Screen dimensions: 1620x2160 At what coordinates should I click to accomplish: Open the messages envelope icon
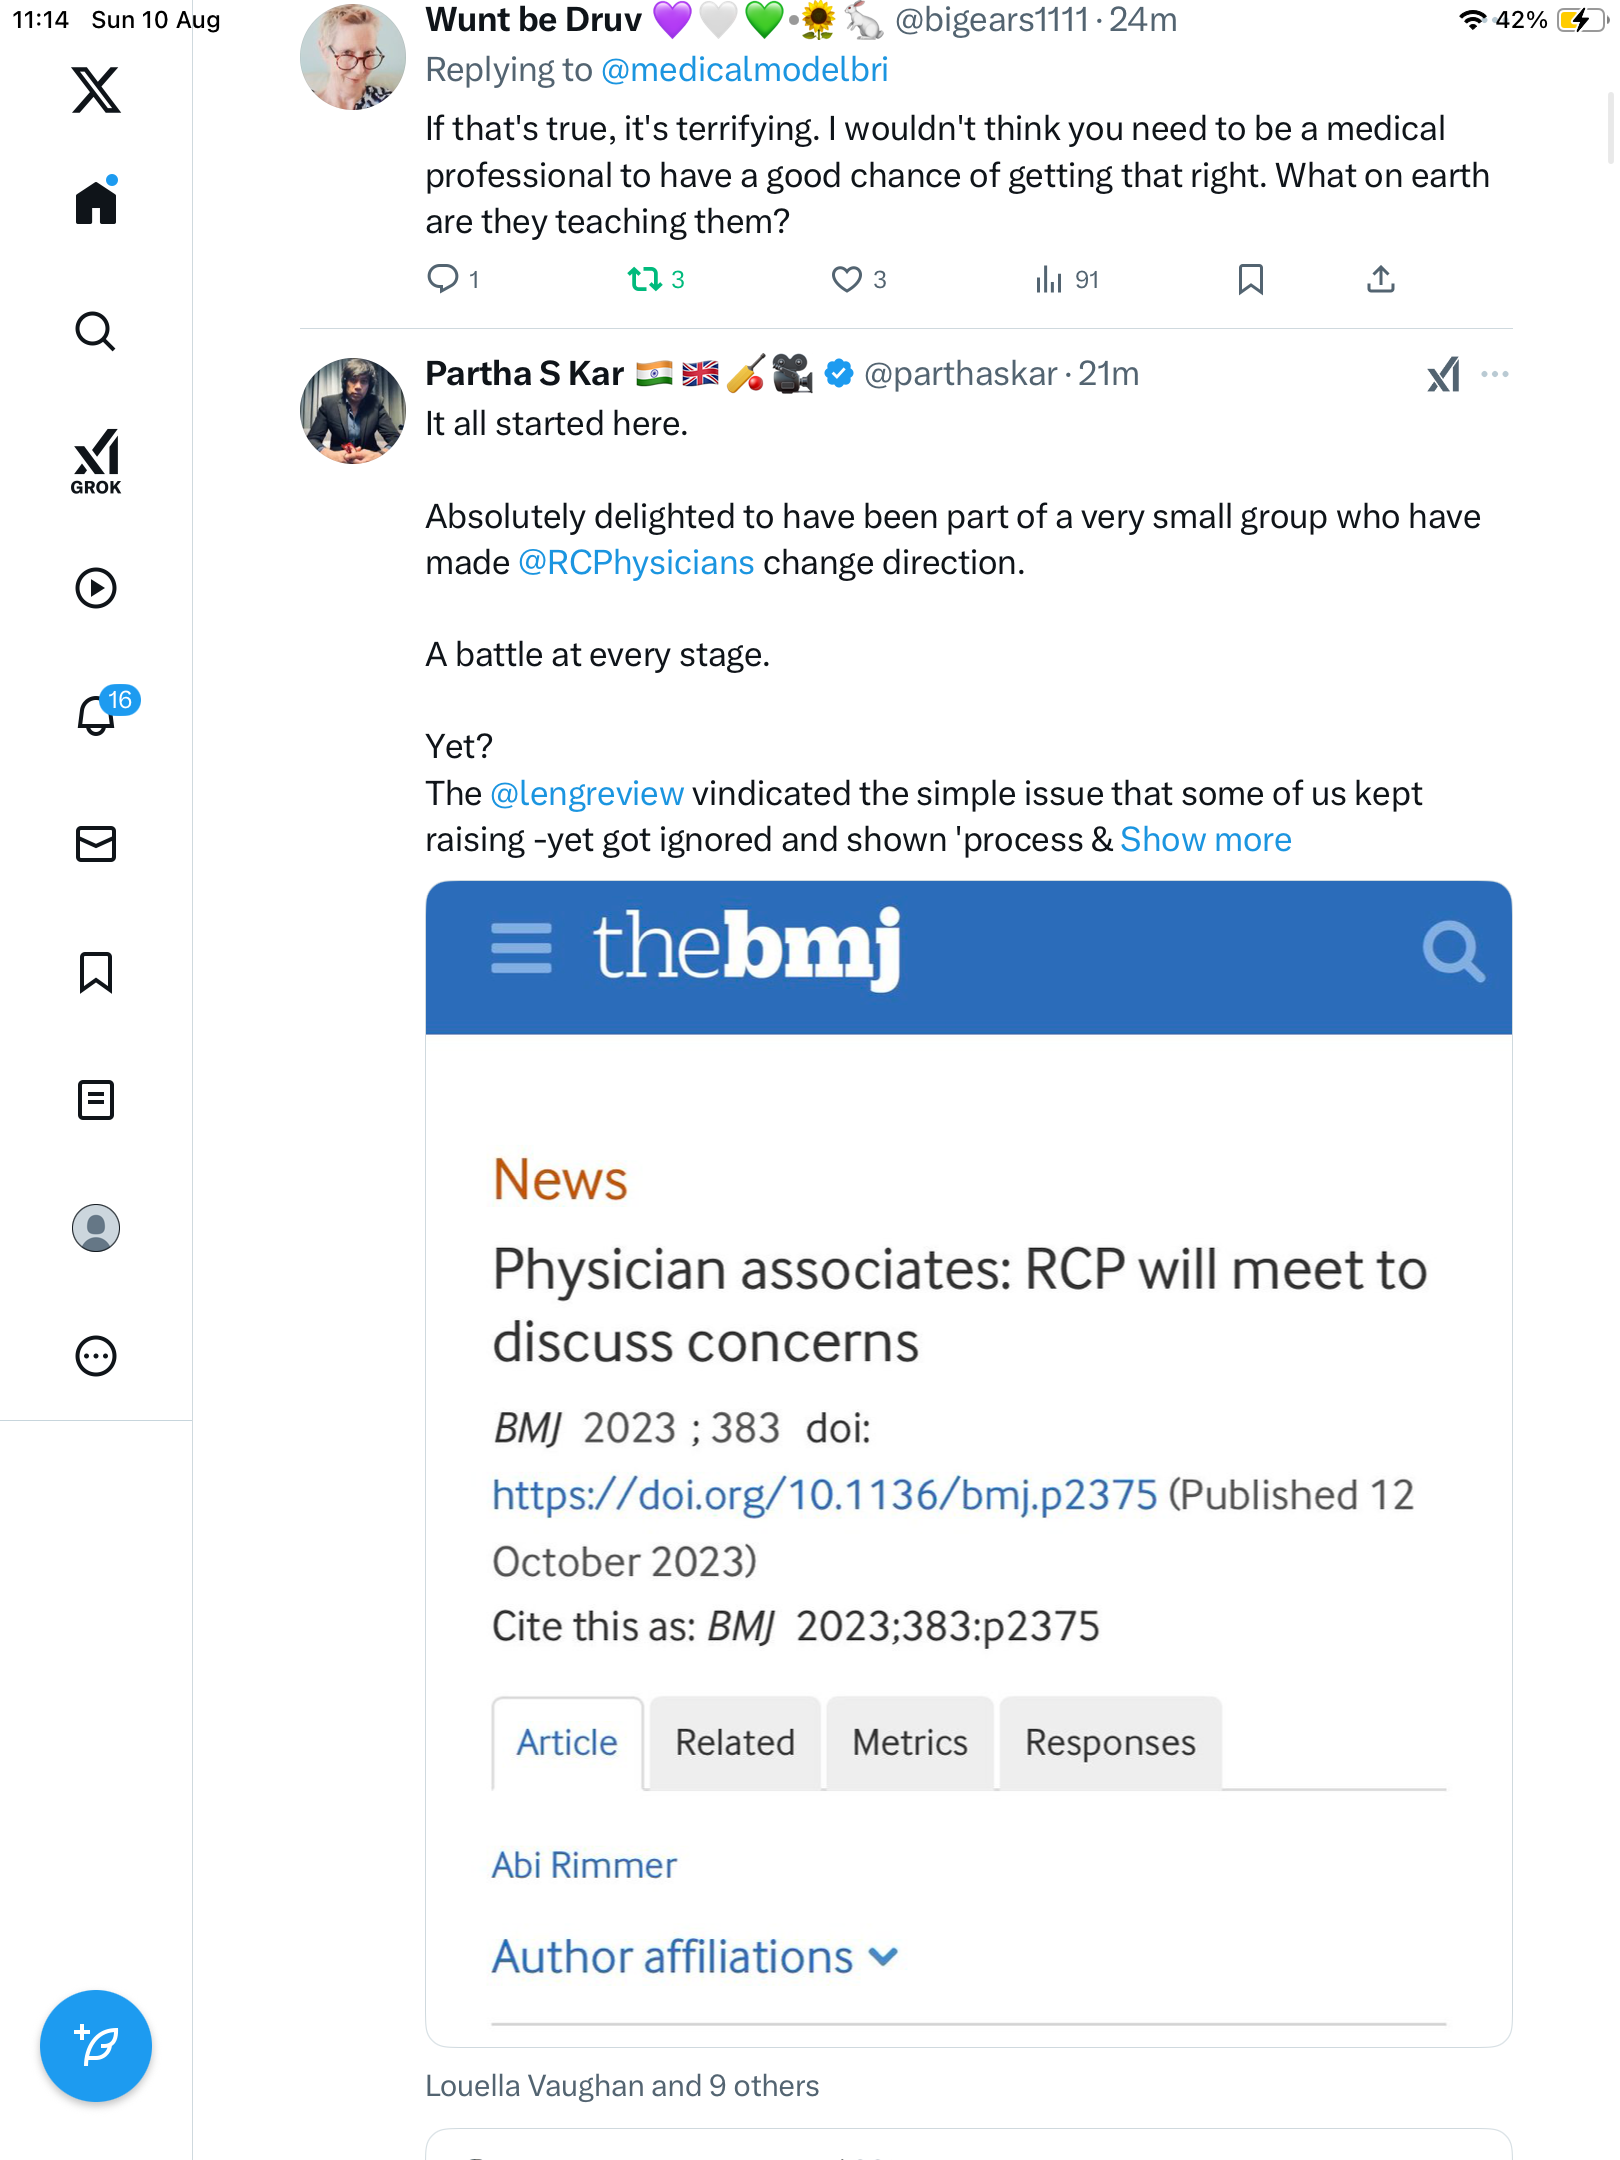coord(96,844)
